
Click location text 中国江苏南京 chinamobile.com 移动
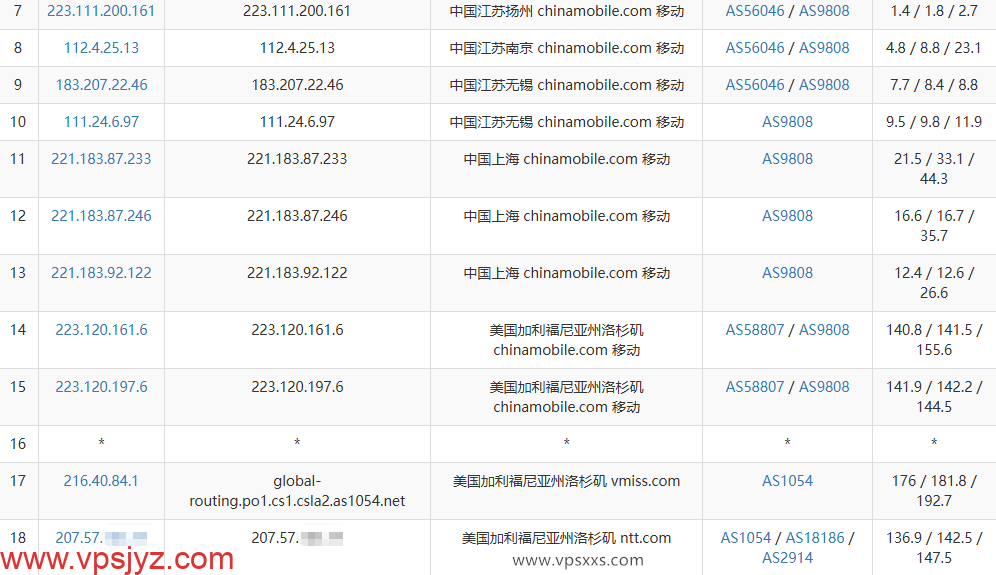pyautogui.click(x=567, y=48)
